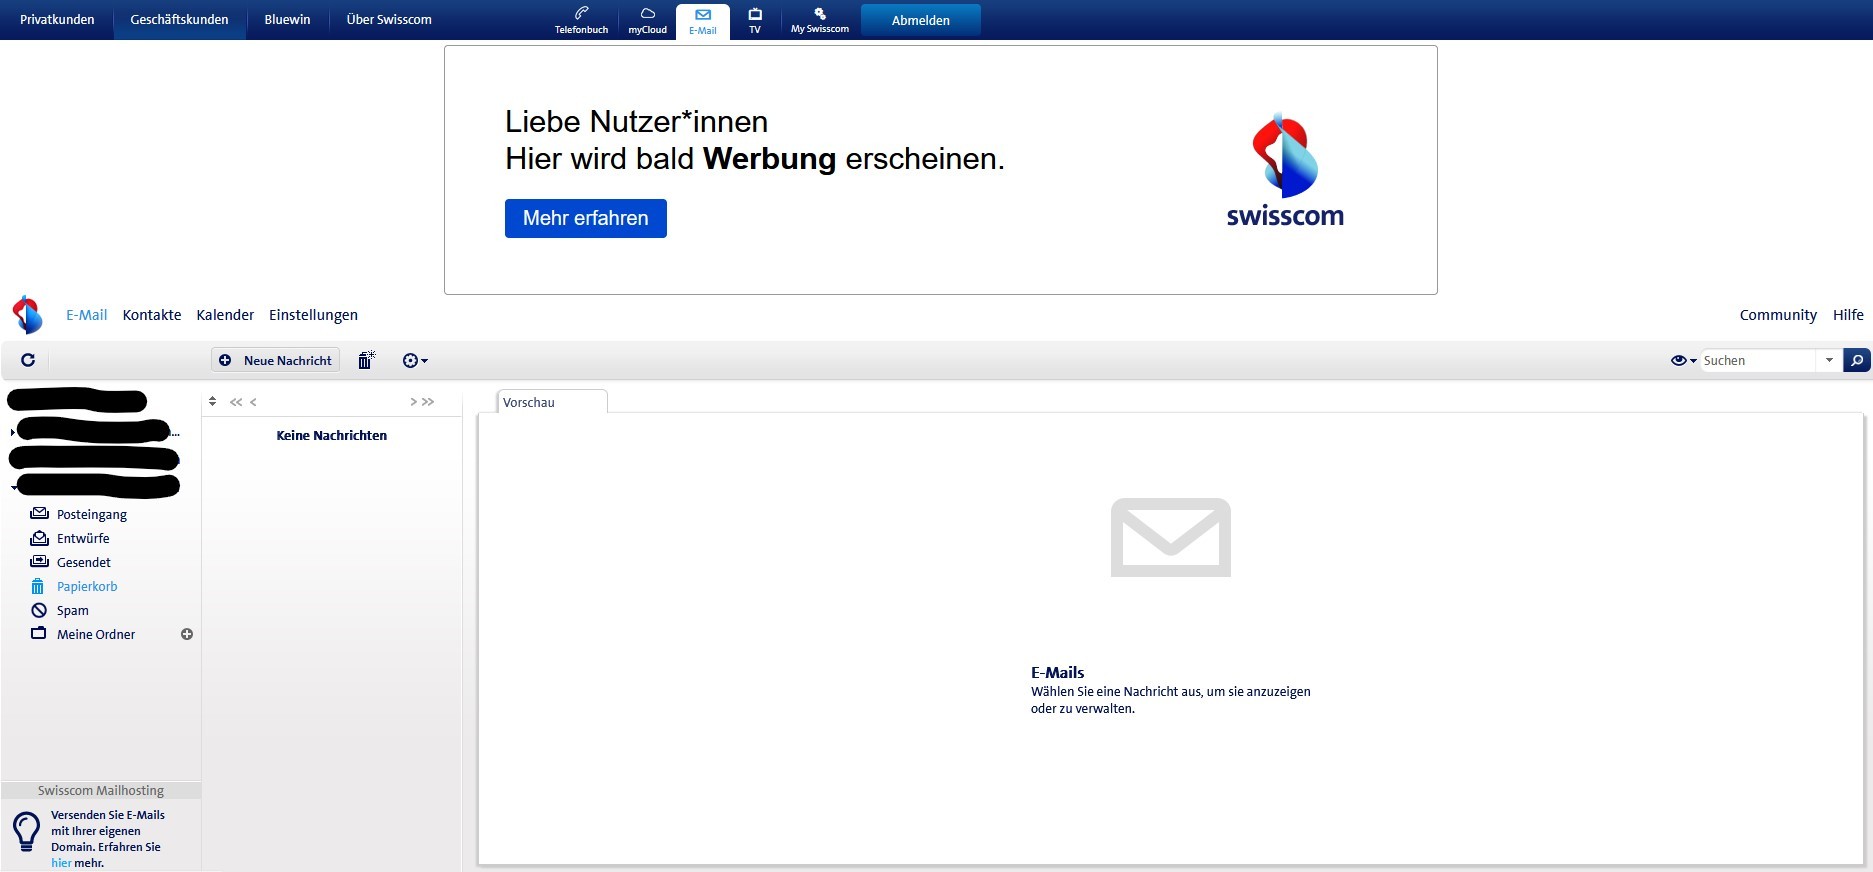
Task: Log out via Abmelden
Action: coord(920,20)
